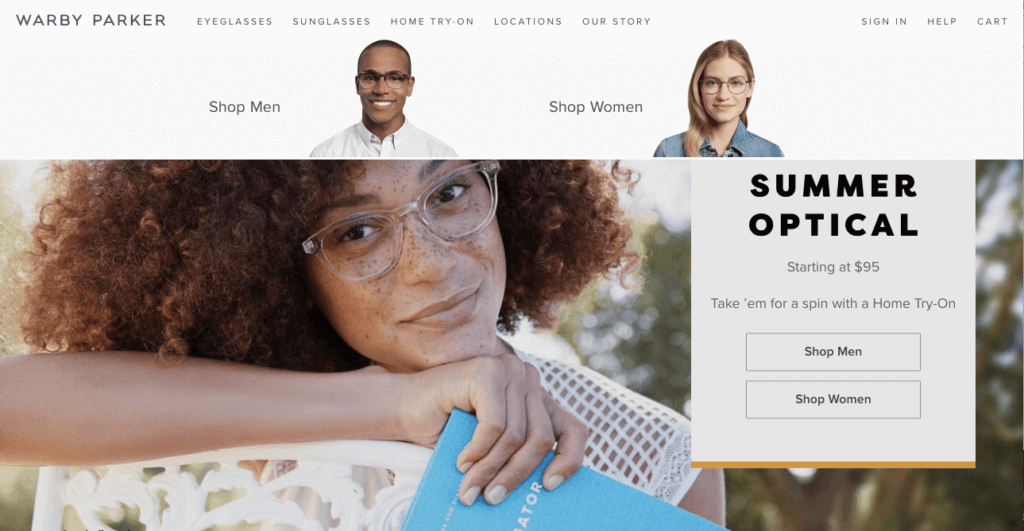Open the Eyeglasses menu
This screenshot has width=1024, height=531.
point(234,22)
